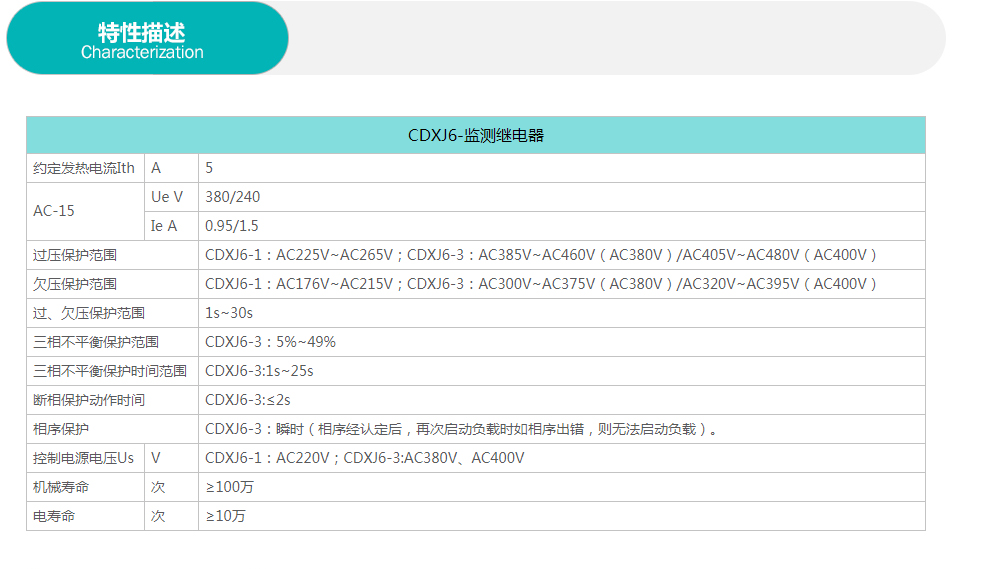
Task: Click the 相序保护 row description text
Action: pyautogui.click(x=461, y=429)
